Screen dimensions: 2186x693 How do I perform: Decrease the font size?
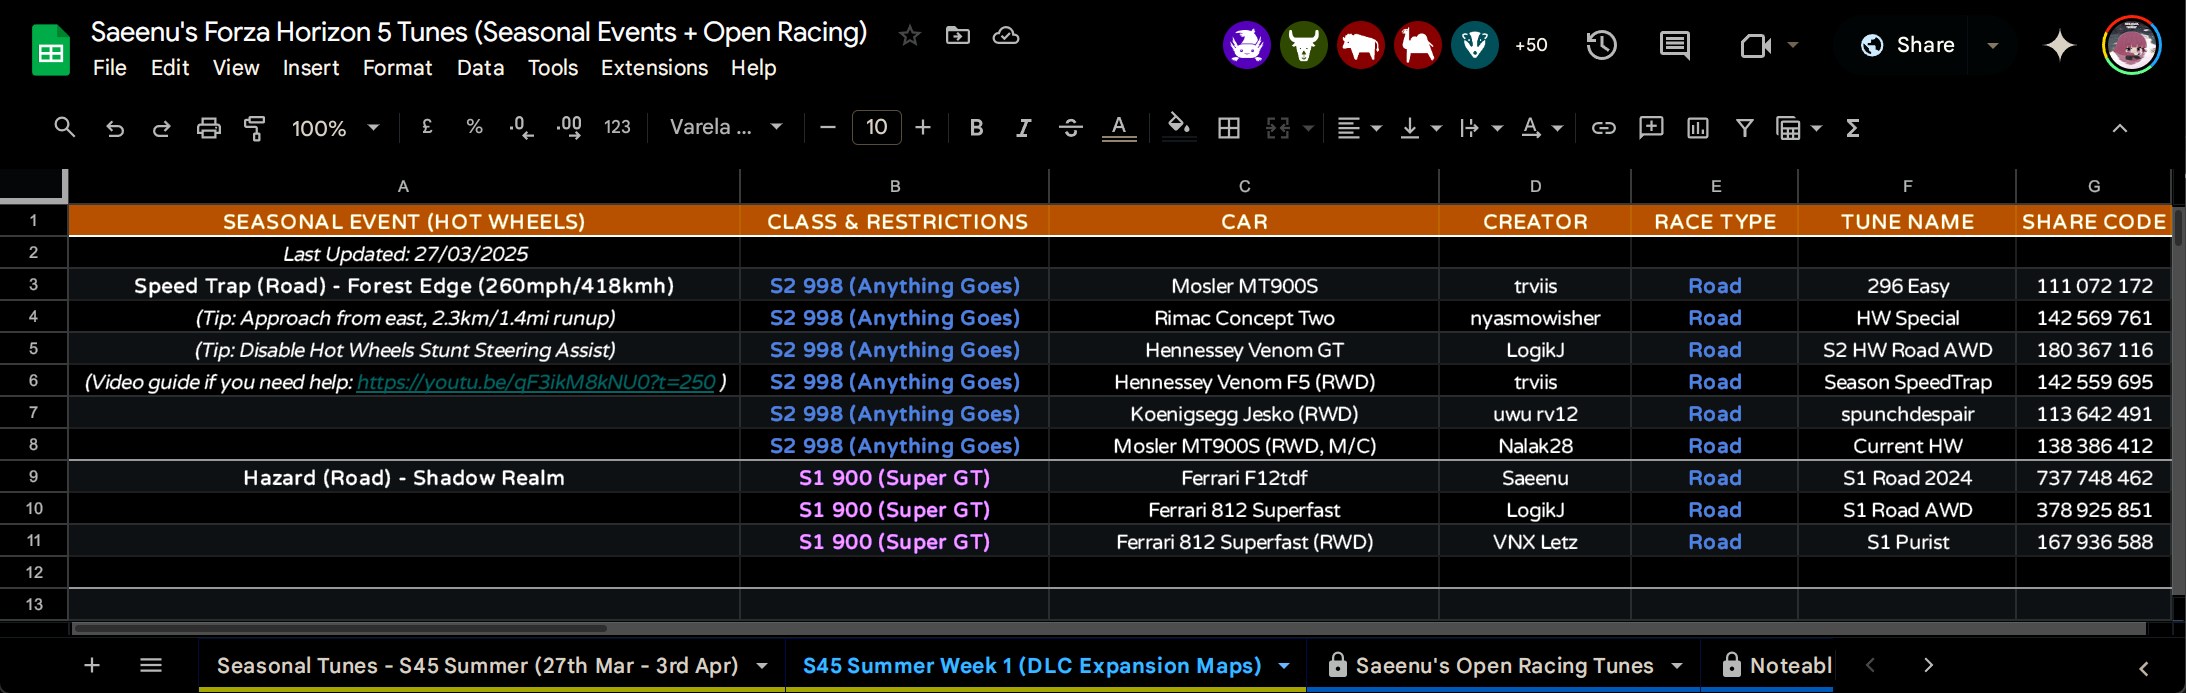tap(828, 128)
